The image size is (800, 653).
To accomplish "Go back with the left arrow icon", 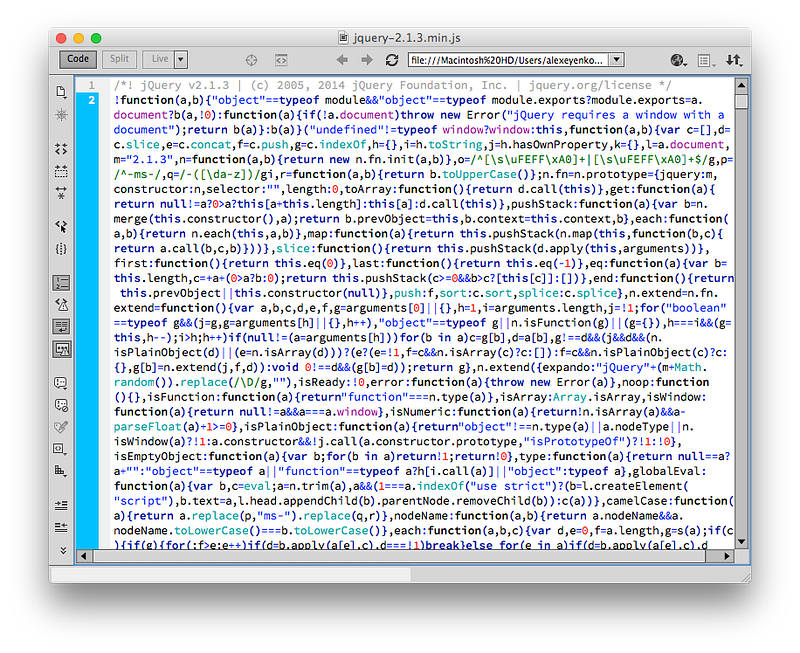I will click(x=342, y=60).
